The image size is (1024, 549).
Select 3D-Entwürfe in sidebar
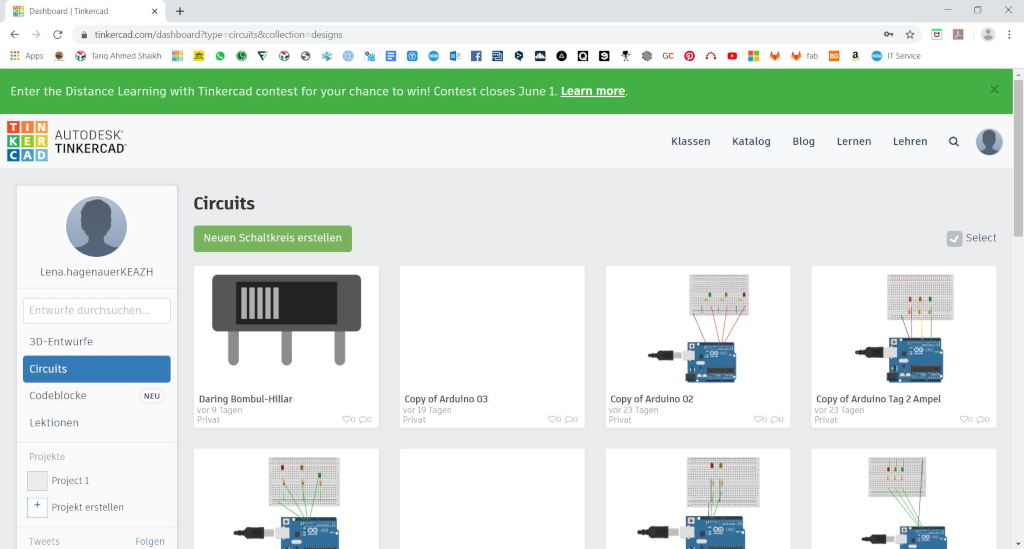(x=97, y=341)
